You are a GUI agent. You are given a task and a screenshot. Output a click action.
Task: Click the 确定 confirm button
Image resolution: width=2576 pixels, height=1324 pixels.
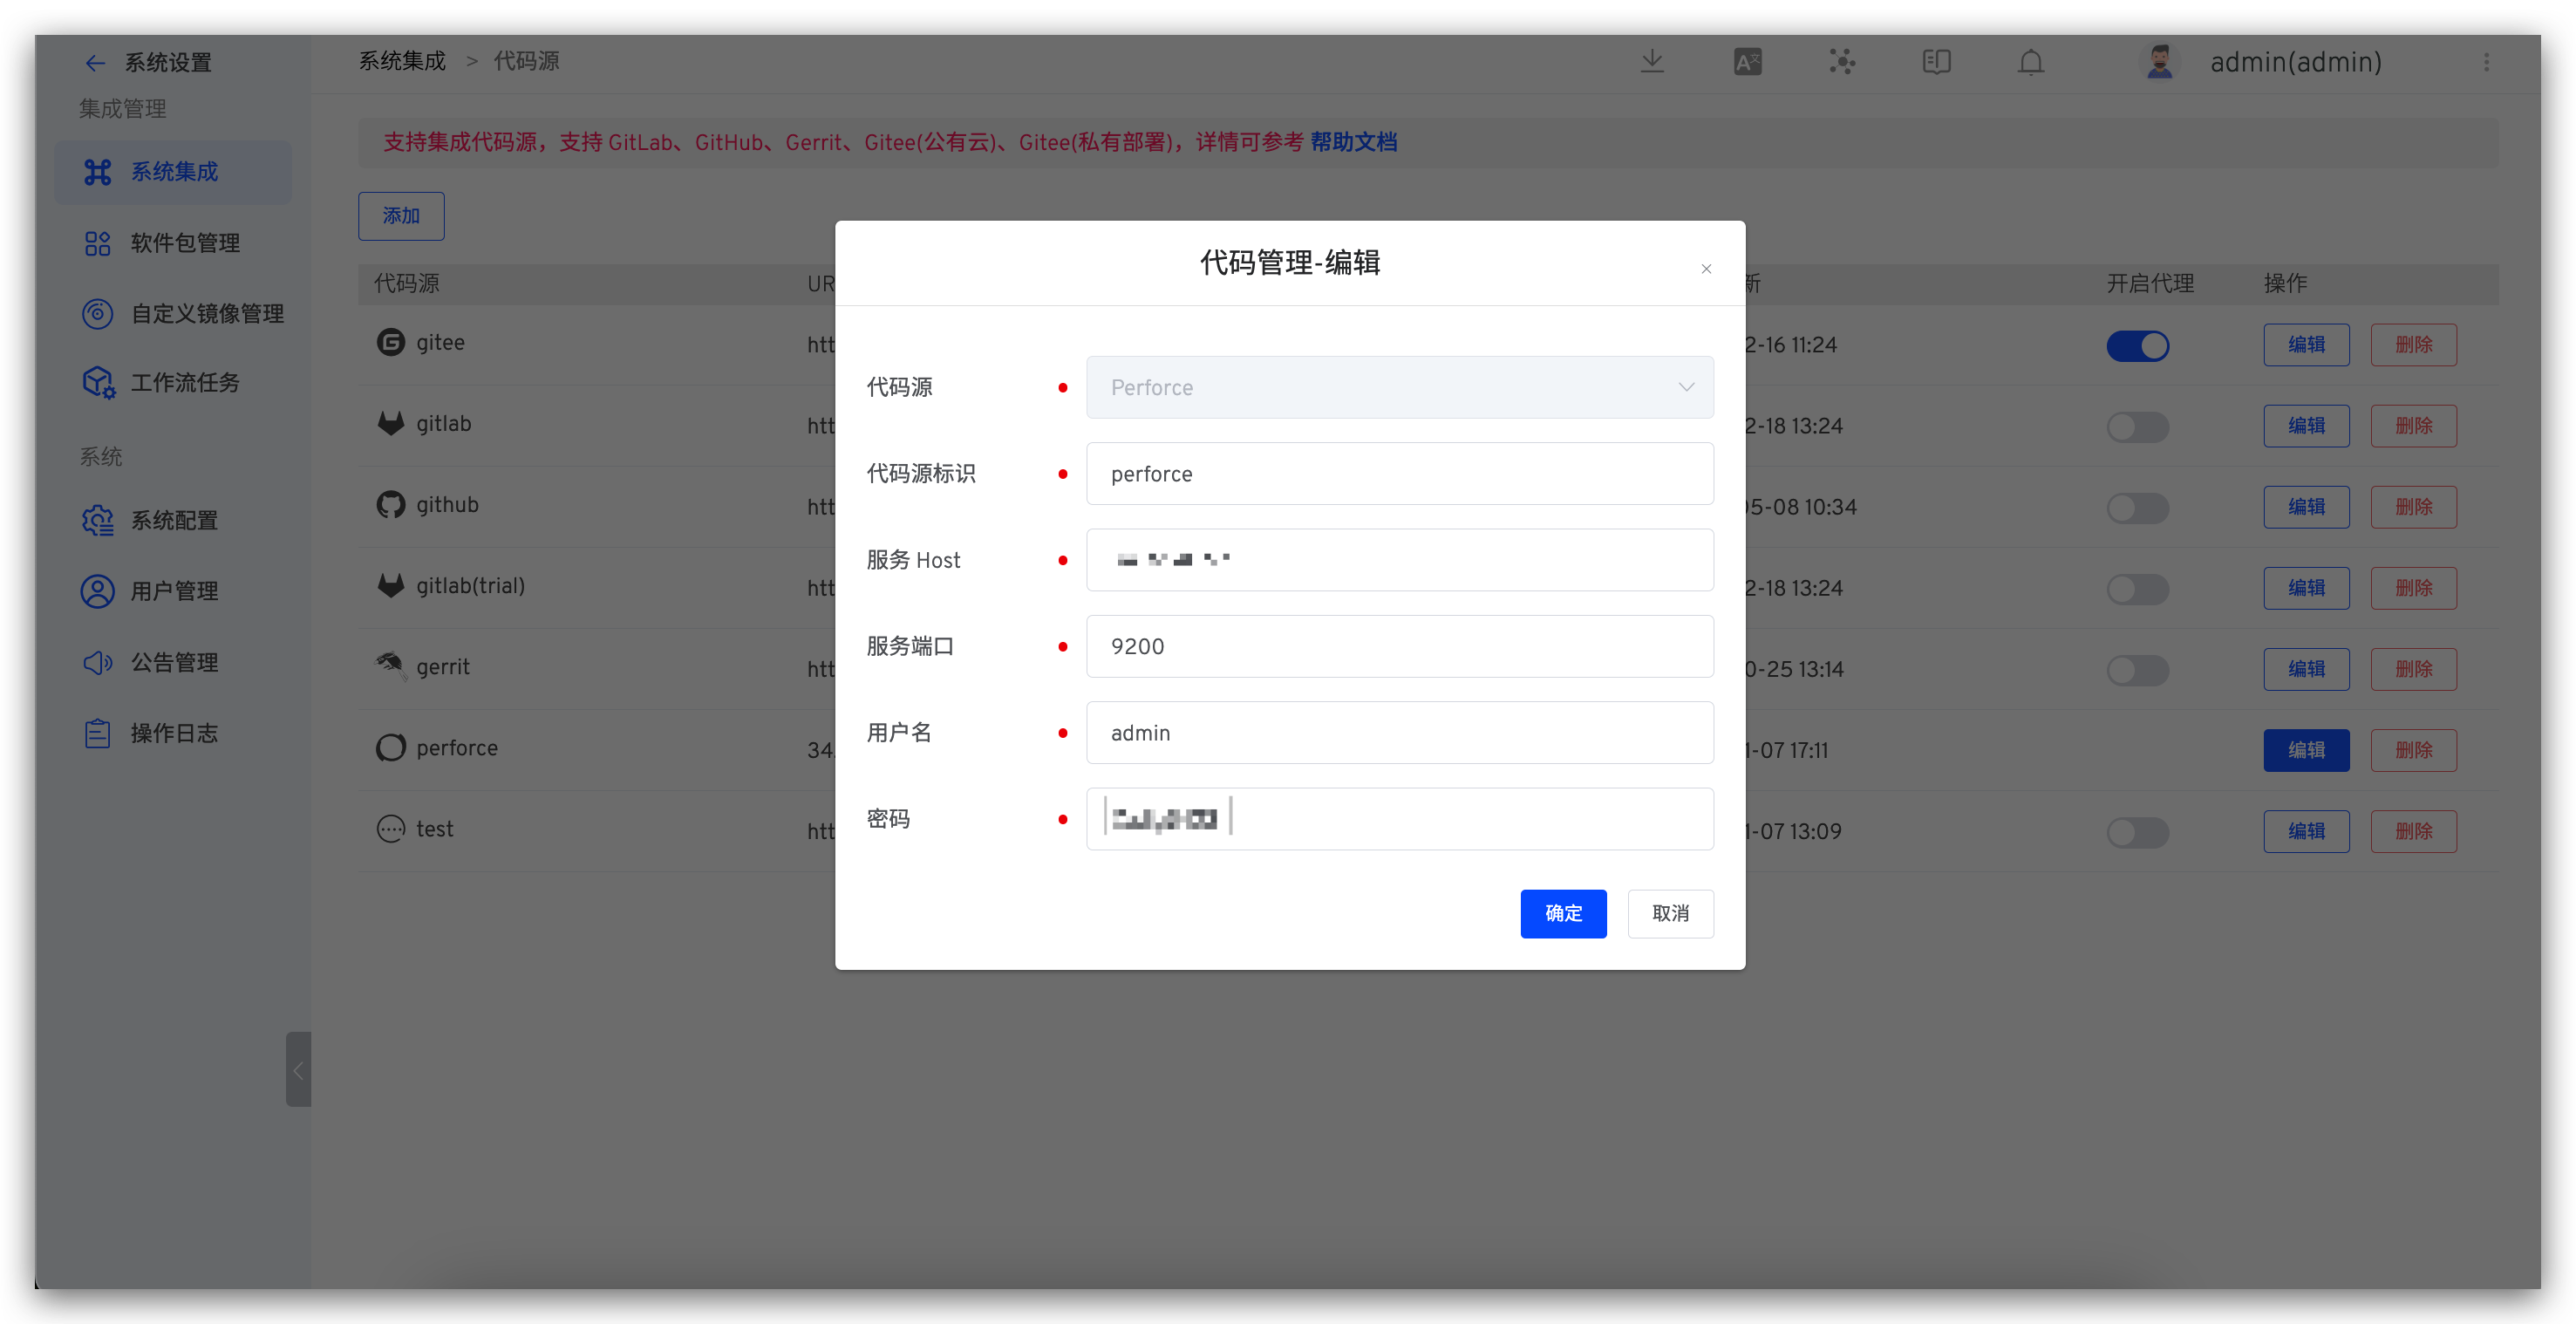point(1563,914)
